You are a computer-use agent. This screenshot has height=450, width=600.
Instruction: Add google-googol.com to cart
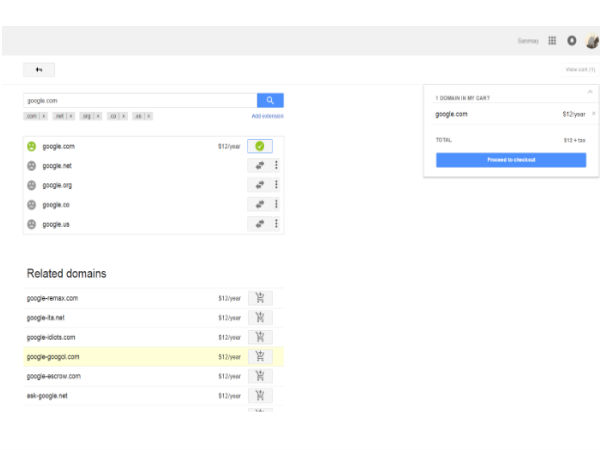259,356
